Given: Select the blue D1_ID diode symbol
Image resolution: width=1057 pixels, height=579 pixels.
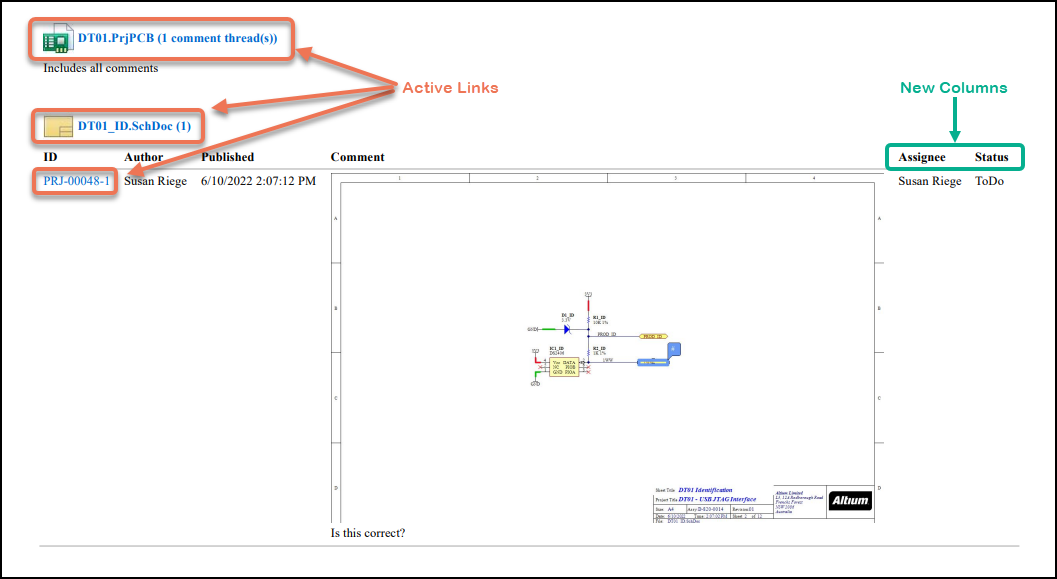Looking at the screenshot, I should [x=566, y=327].
